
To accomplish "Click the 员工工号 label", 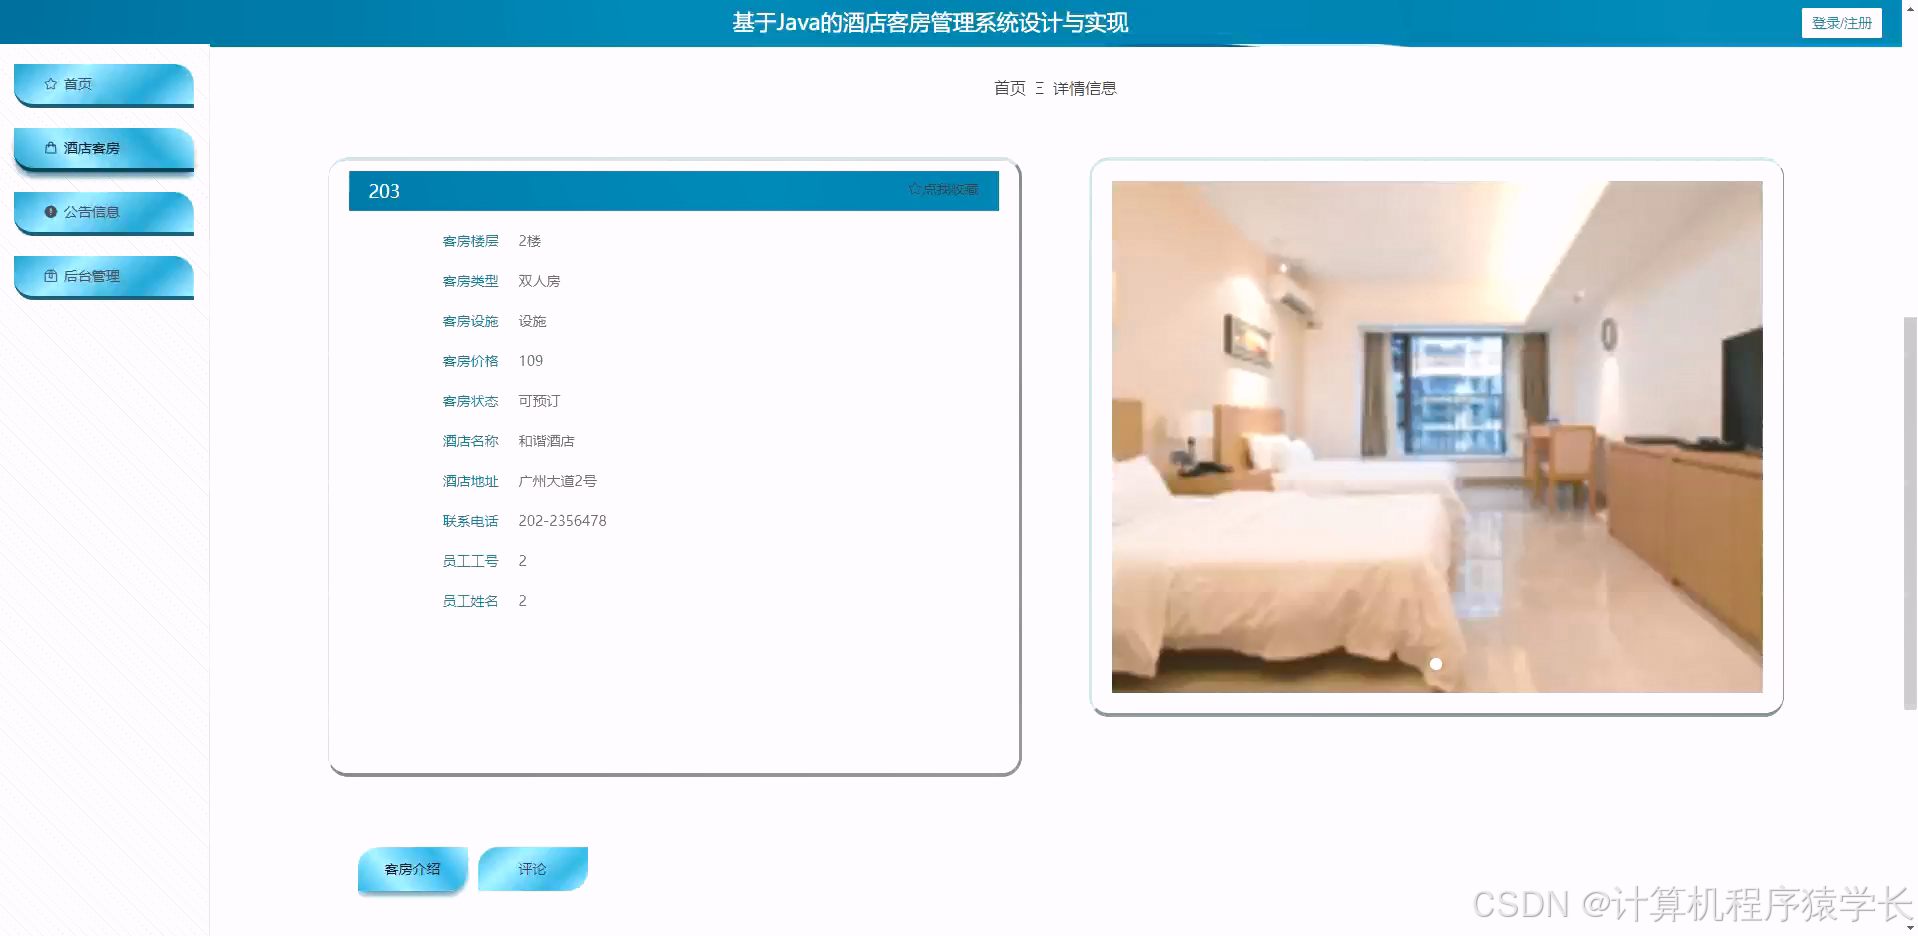I will click(470, 561).
